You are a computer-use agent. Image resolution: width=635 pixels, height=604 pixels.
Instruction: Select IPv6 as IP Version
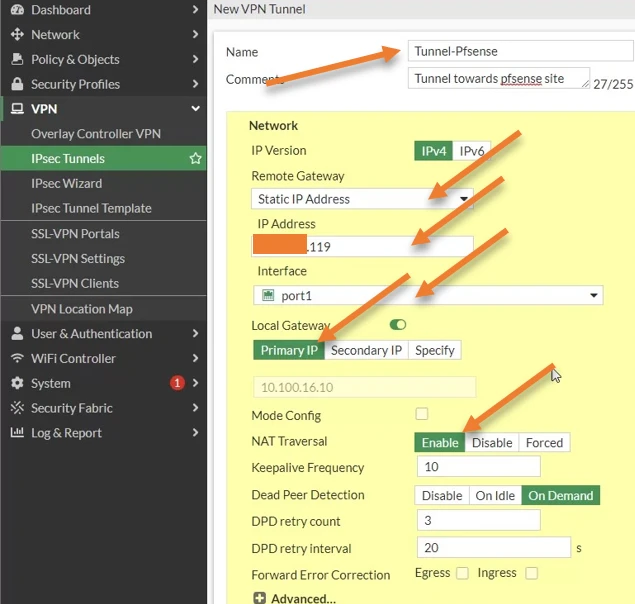pos(470,151)
